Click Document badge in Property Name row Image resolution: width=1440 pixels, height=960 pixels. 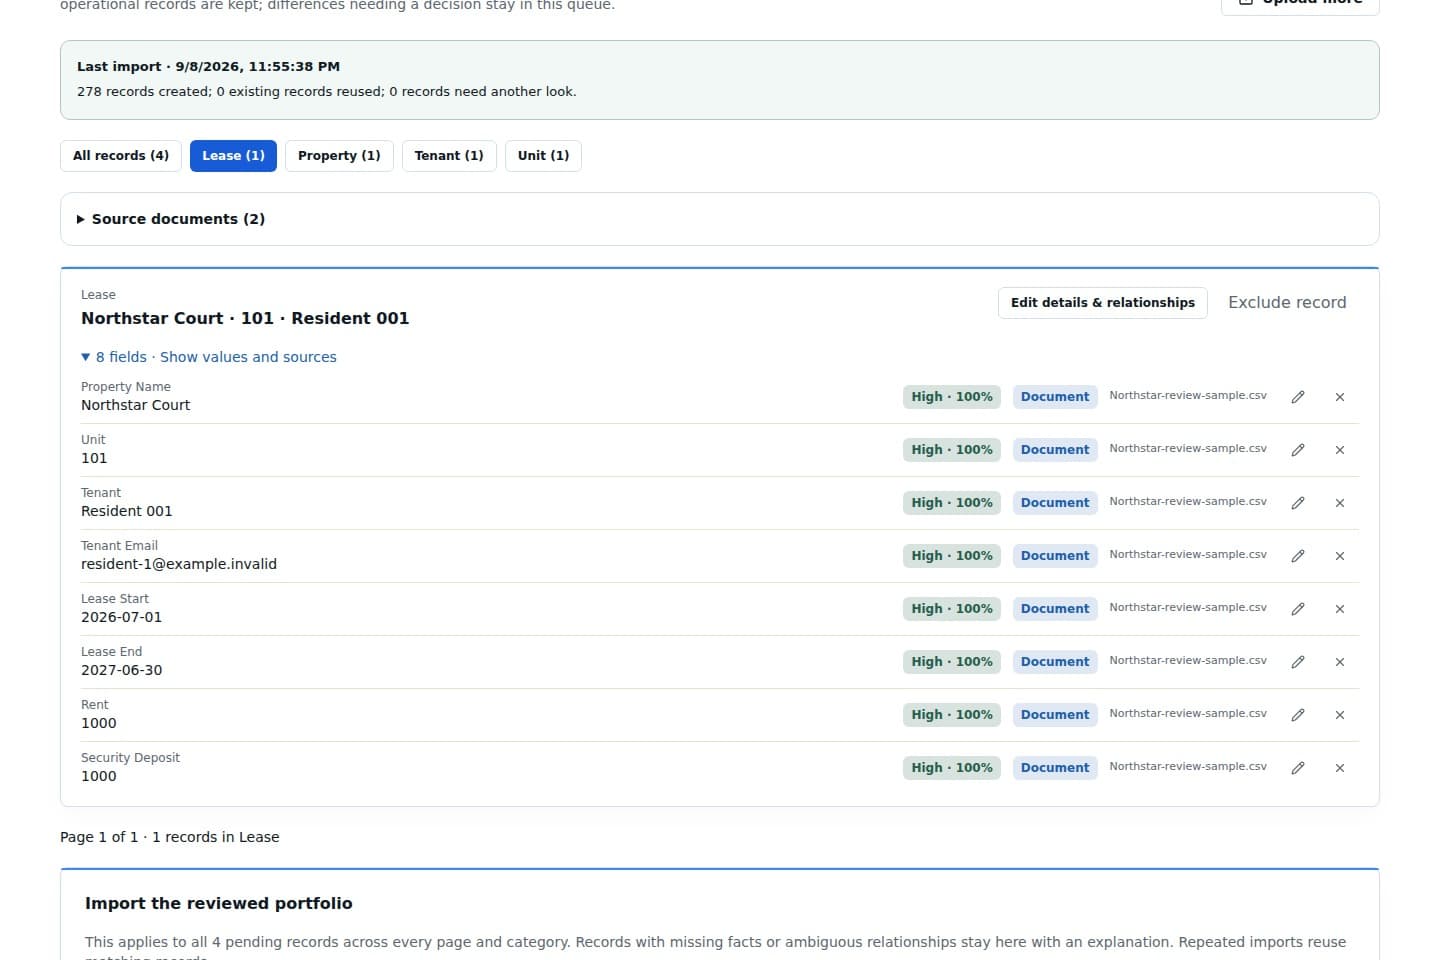pyautogui.click(x=1055, y=397)
